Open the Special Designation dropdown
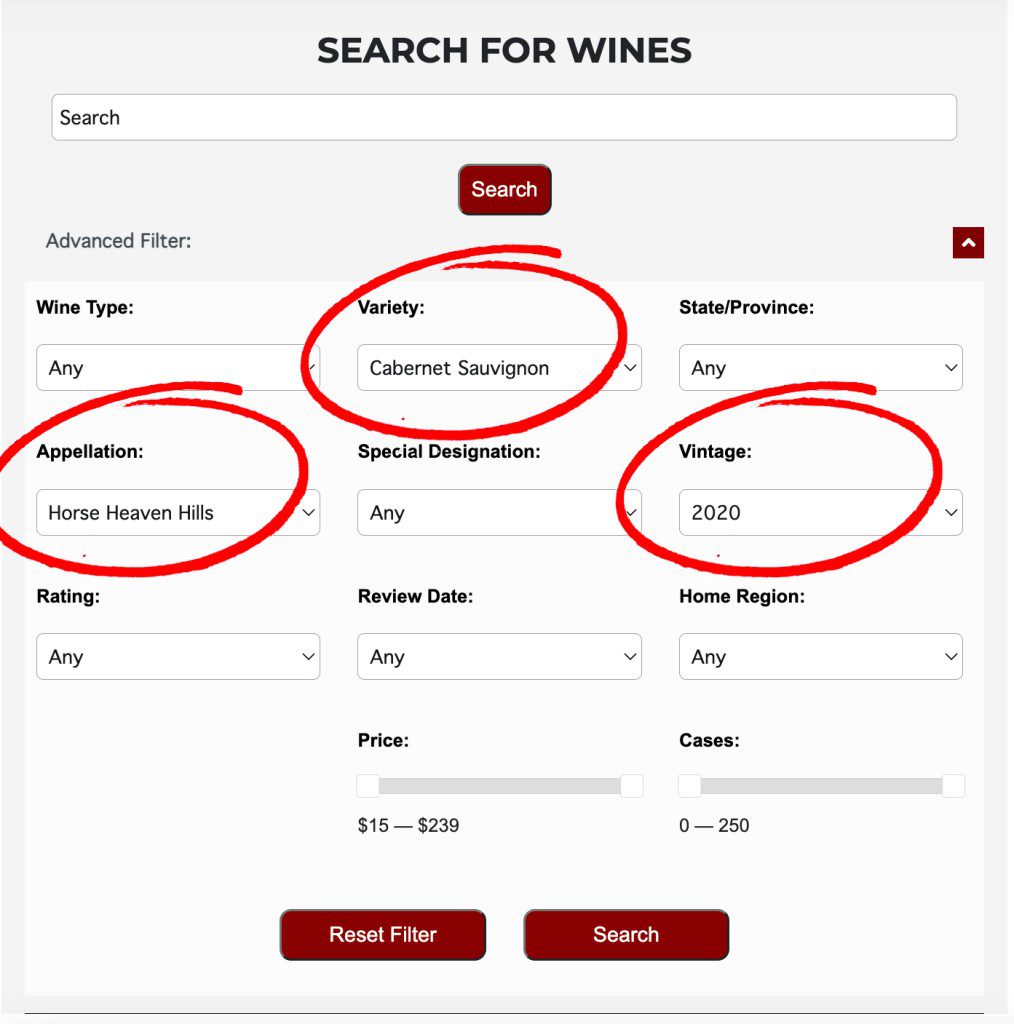 pyautogui.click(x=499, y=512)
